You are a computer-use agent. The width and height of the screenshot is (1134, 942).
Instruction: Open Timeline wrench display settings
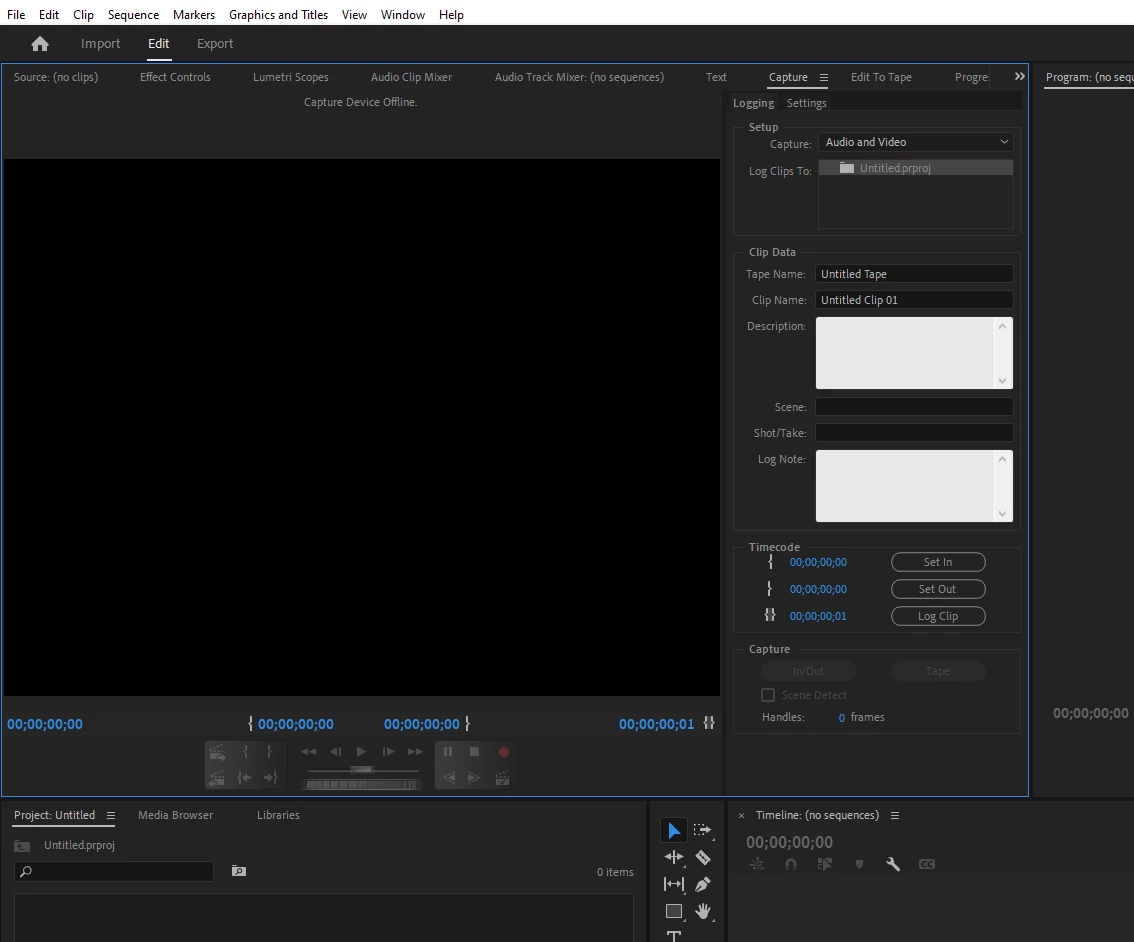click(x=893, y=864)
